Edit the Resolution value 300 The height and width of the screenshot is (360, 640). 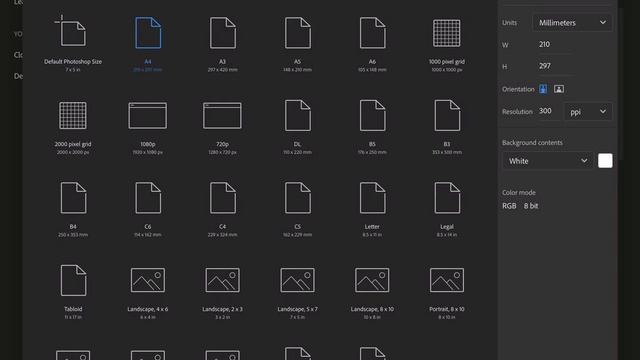point(548,111)
